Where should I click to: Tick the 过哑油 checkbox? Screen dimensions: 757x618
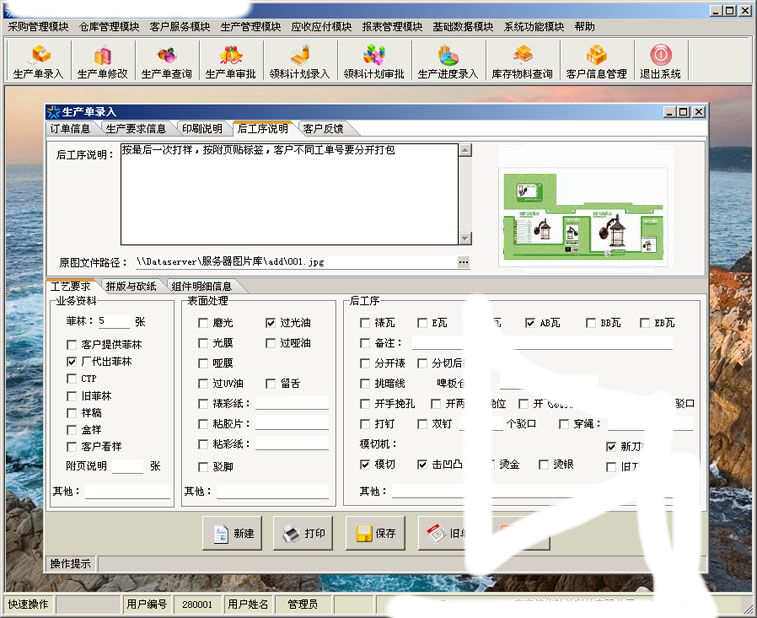coord(270,343)
